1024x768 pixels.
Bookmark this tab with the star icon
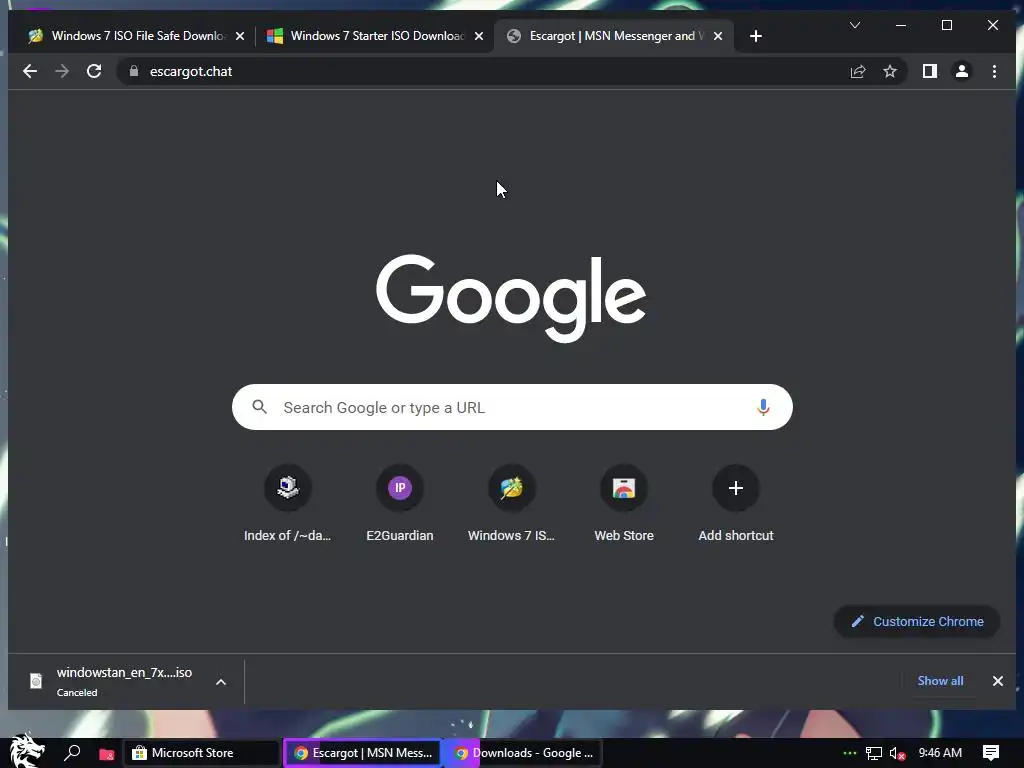[x=889, y=71]
